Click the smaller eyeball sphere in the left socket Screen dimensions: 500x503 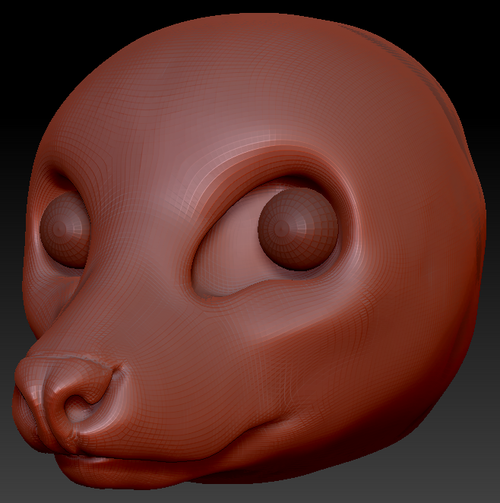tap(65, 230)
